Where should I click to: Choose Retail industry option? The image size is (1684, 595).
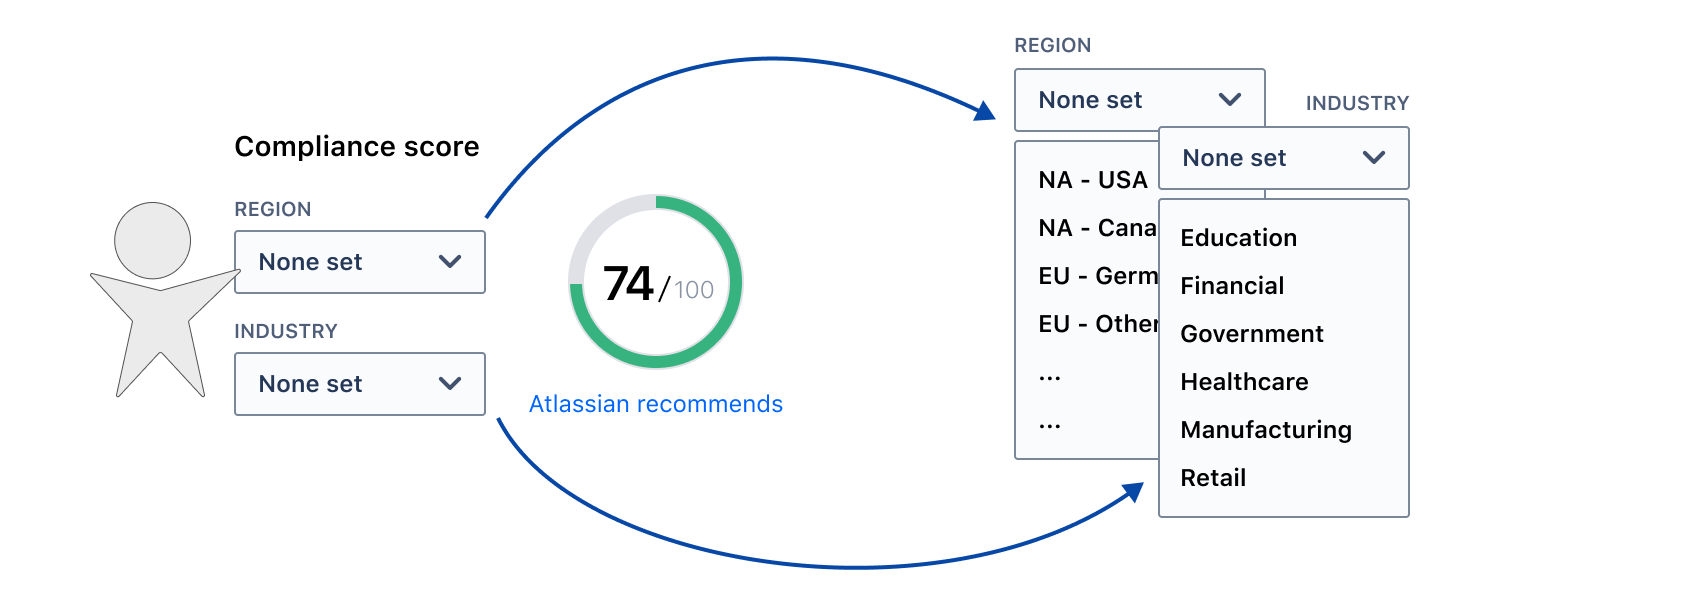tap(1213, 478)
